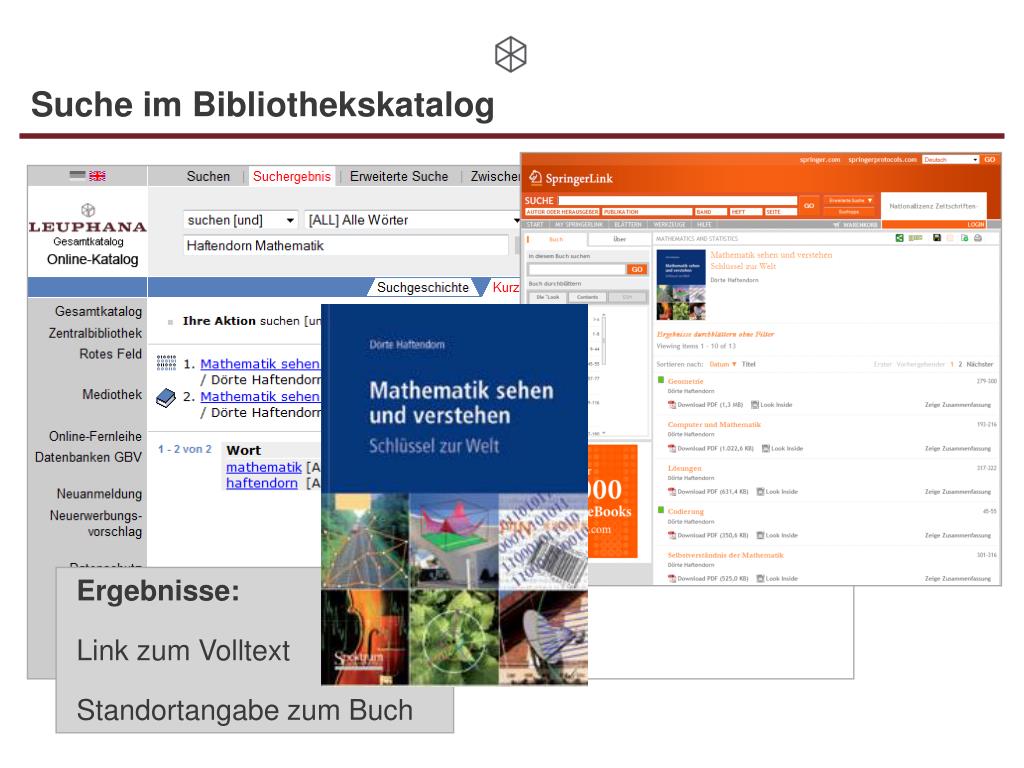Click Datenbanken GBV in the sidebar
The image size is (1024, 768).
tap(88, 457)
